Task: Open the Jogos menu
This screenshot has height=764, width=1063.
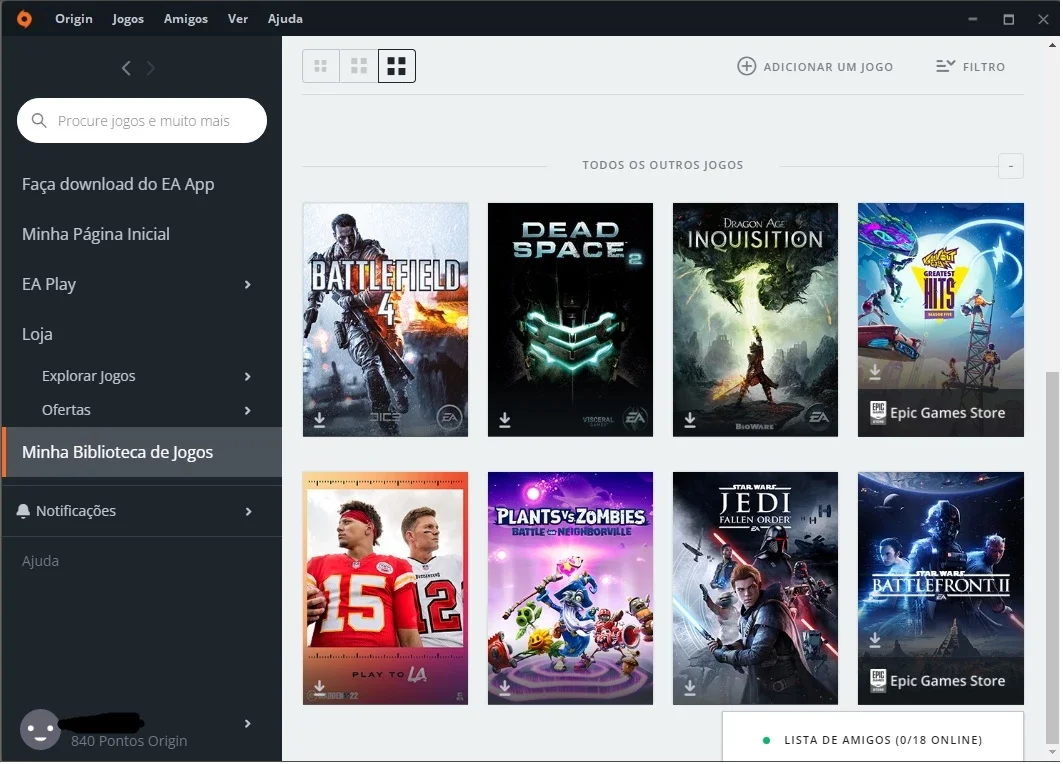Action: click(x=128, y=19)
